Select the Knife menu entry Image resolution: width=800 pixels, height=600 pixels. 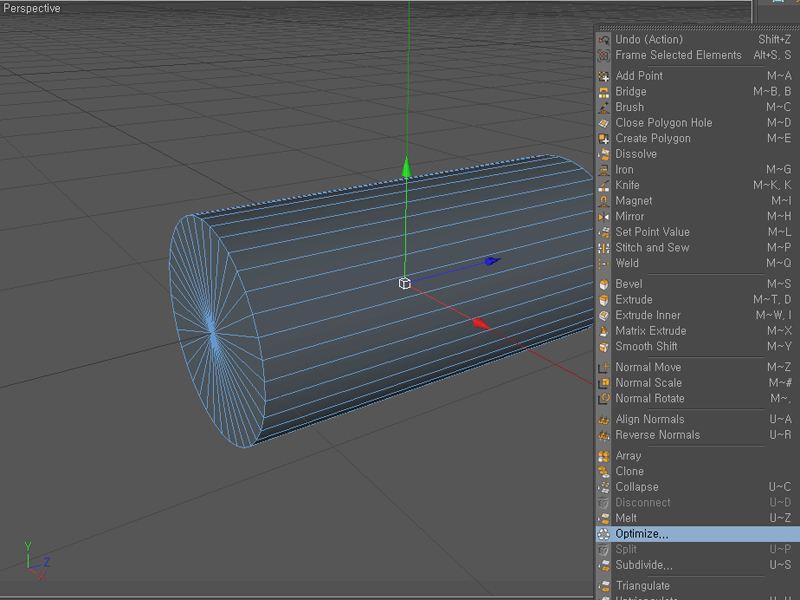pos(697,185)
